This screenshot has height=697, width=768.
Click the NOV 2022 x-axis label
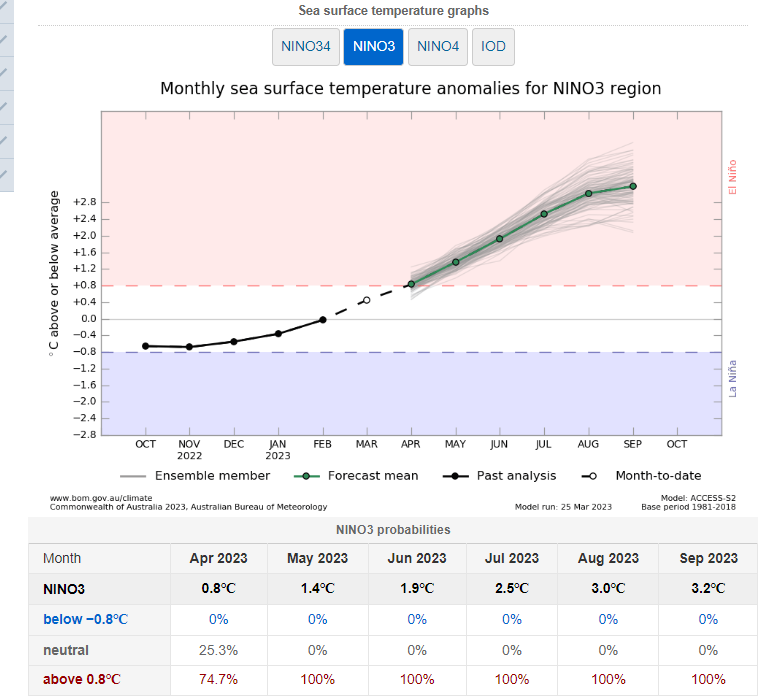click(189, 450)
